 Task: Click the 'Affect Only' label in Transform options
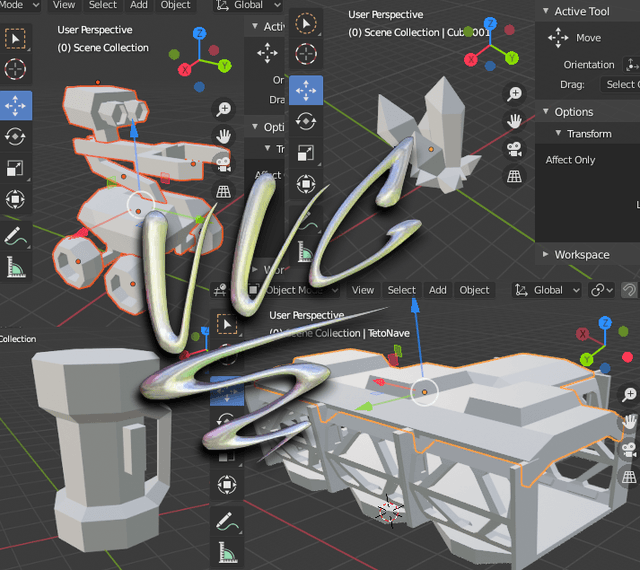570,160
